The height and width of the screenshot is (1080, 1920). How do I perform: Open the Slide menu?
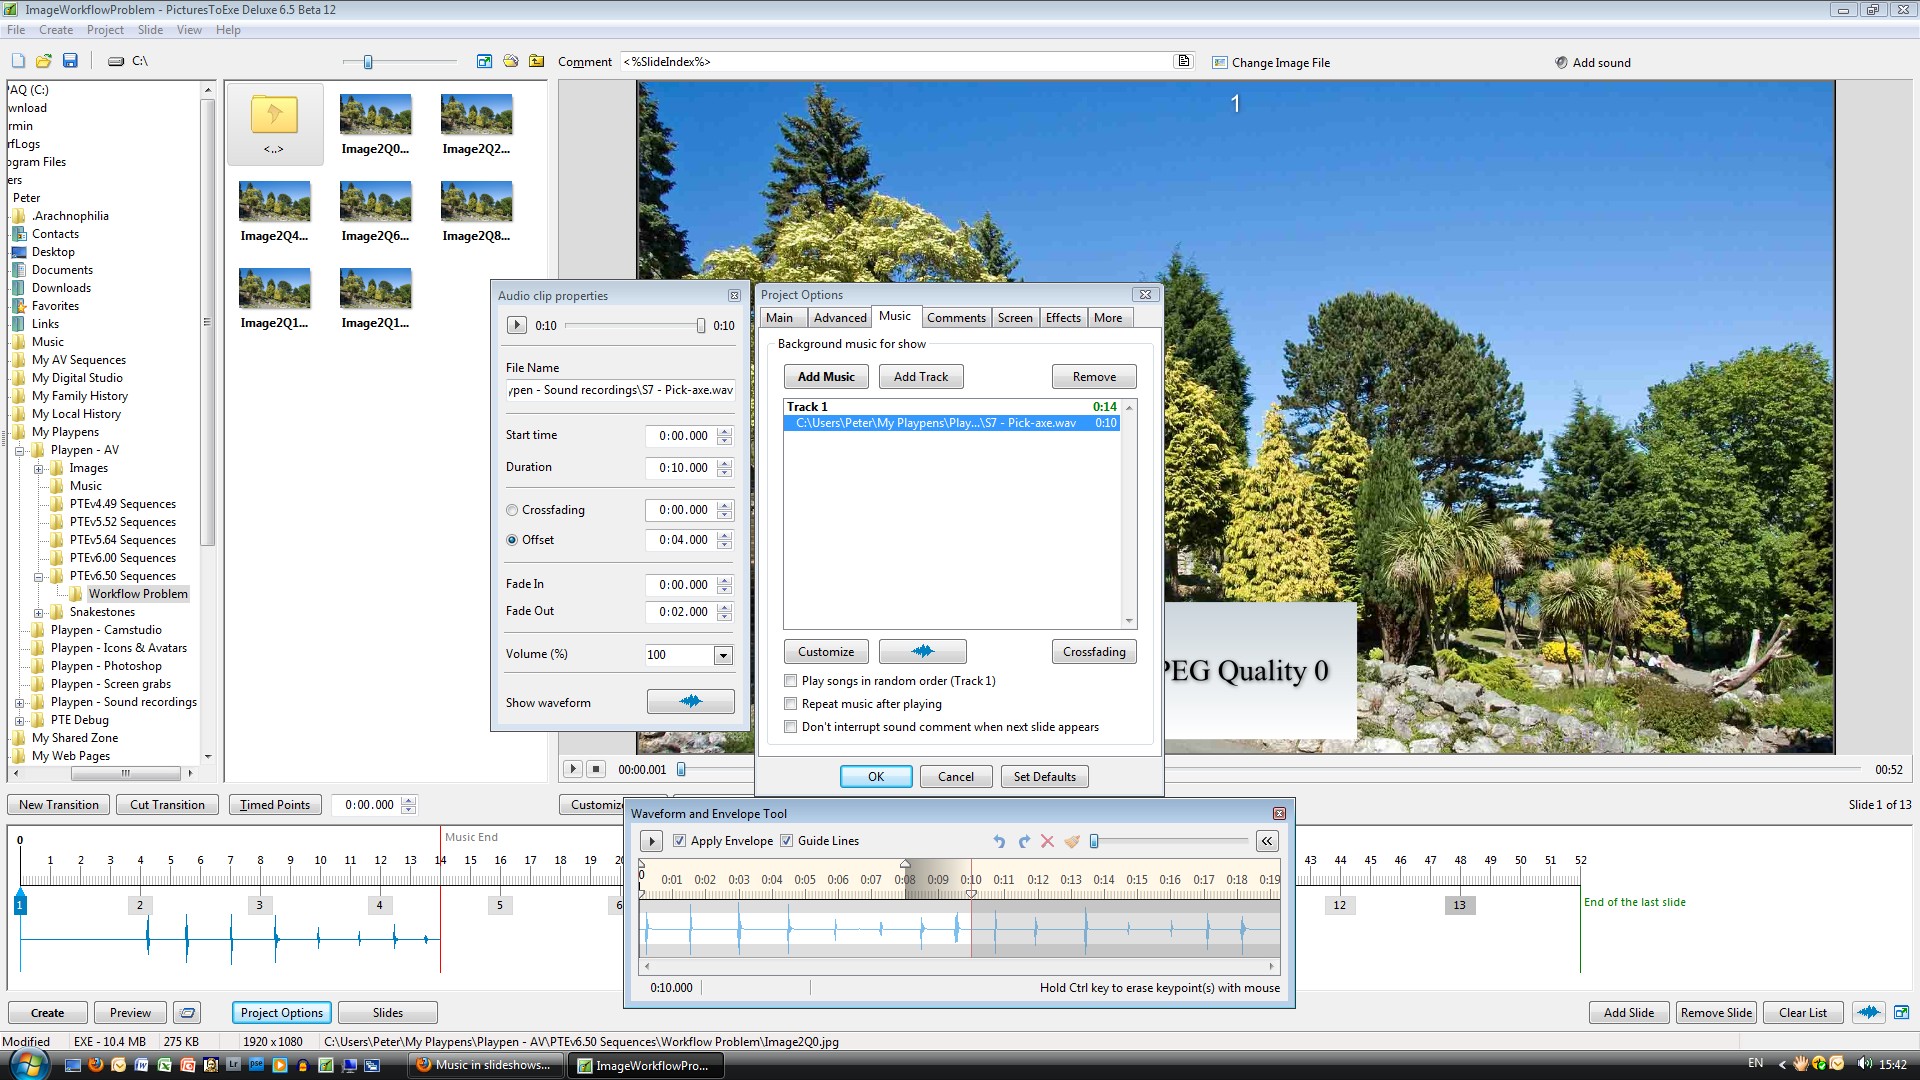point(150,30)
